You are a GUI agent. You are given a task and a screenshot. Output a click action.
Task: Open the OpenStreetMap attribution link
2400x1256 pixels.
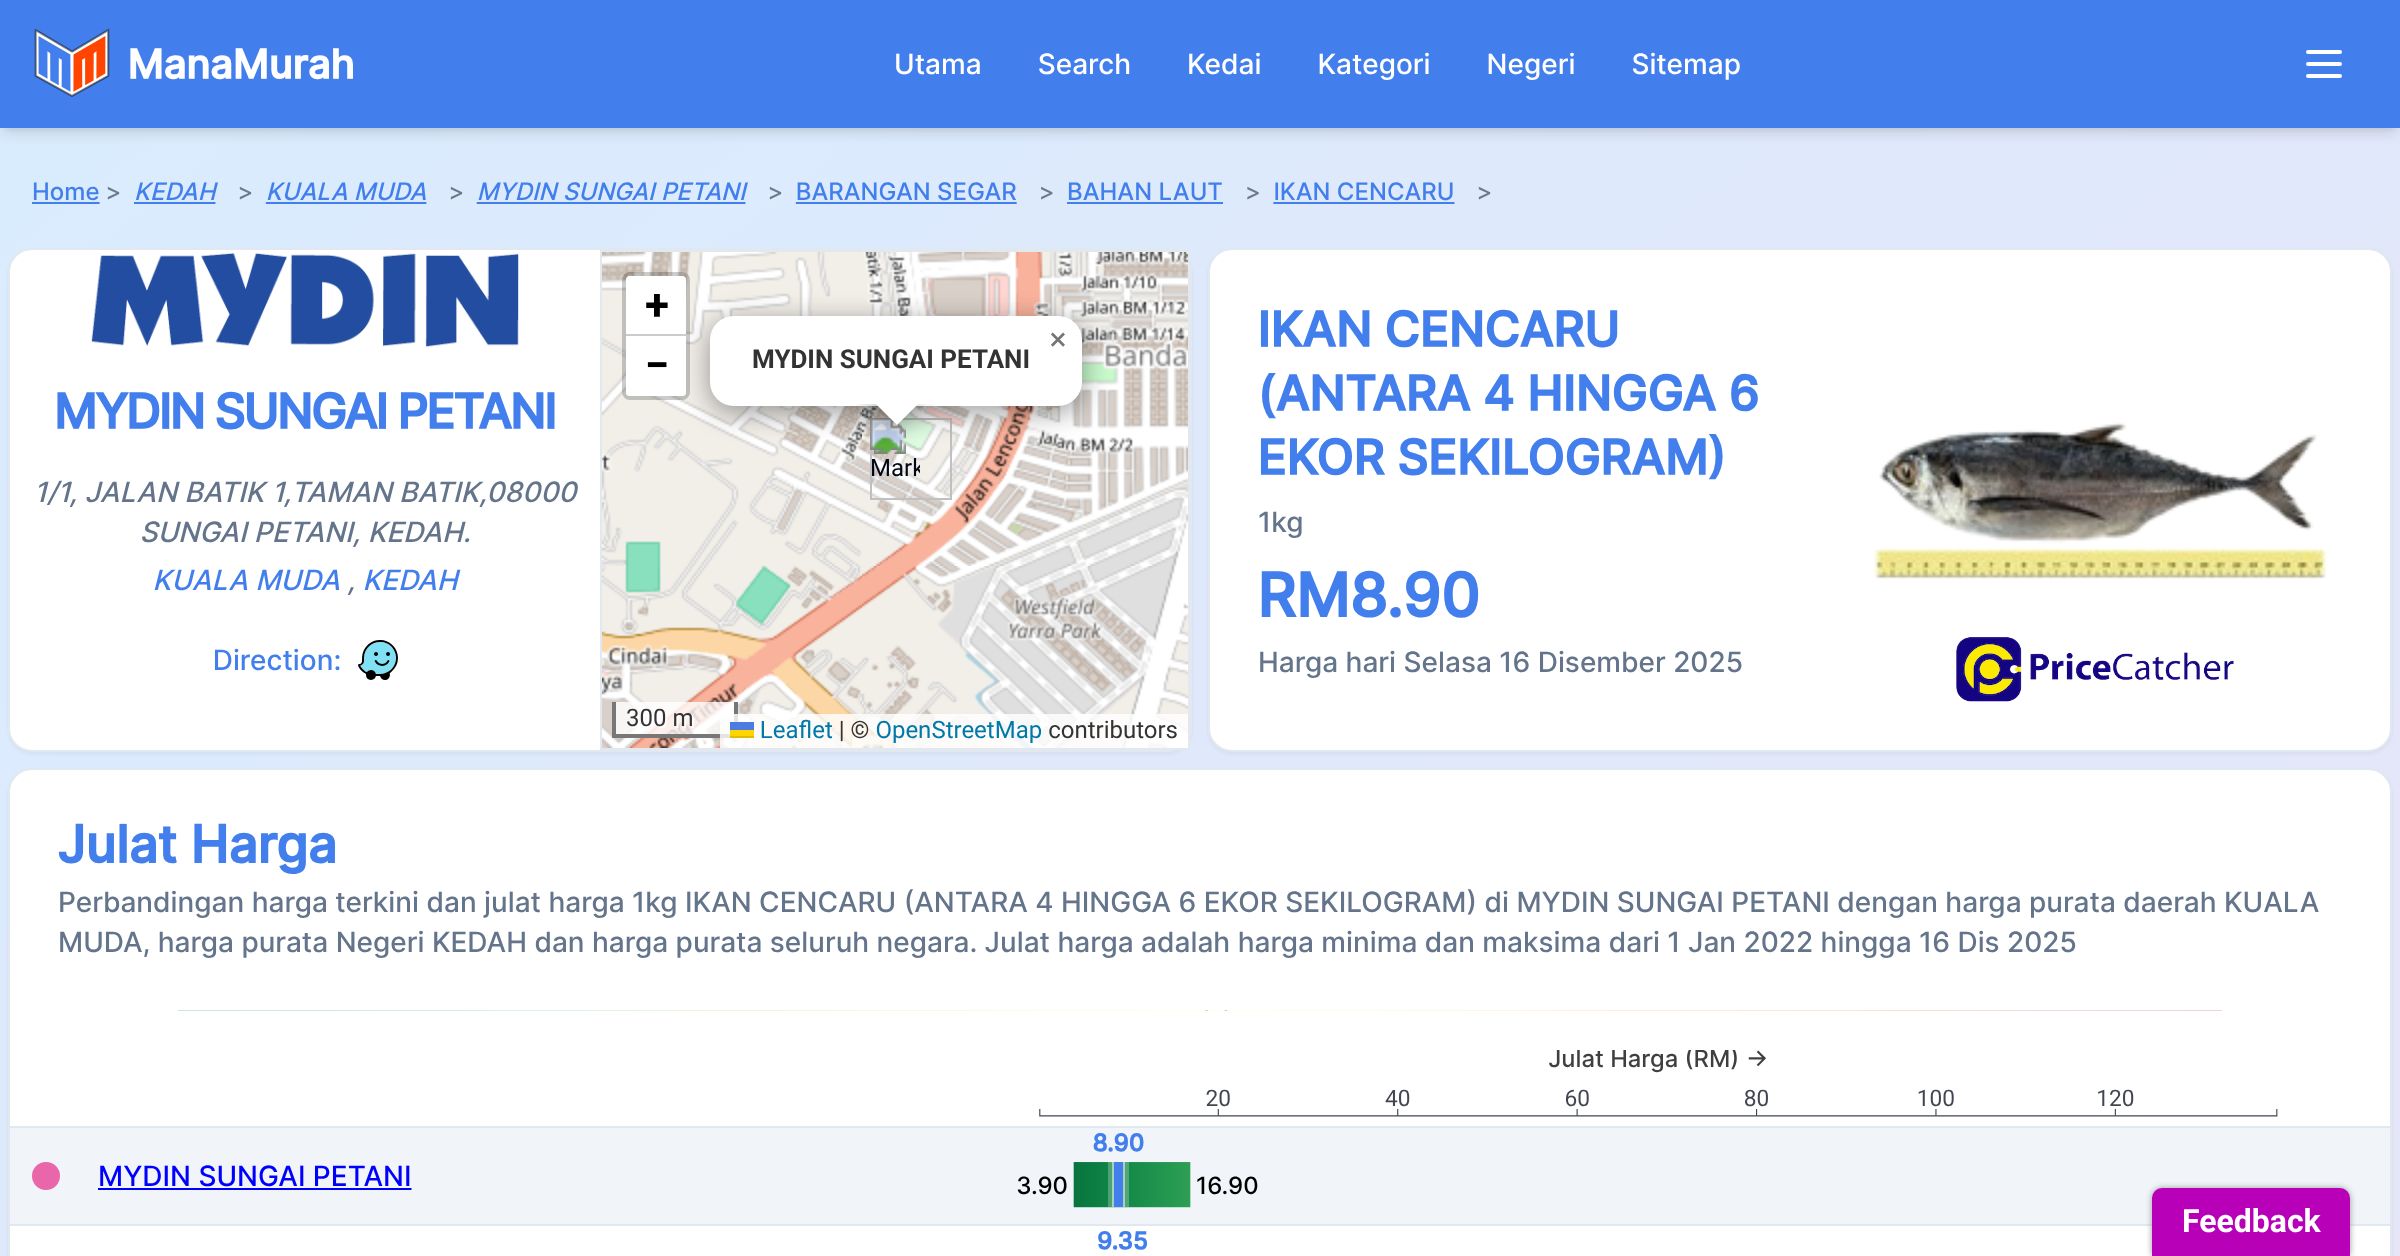click(958, 730)
